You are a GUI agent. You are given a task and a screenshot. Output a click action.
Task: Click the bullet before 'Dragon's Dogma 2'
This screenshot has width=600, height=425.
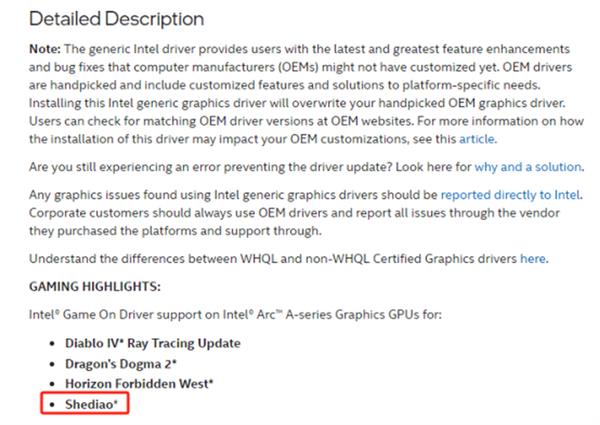pos(52,364)
